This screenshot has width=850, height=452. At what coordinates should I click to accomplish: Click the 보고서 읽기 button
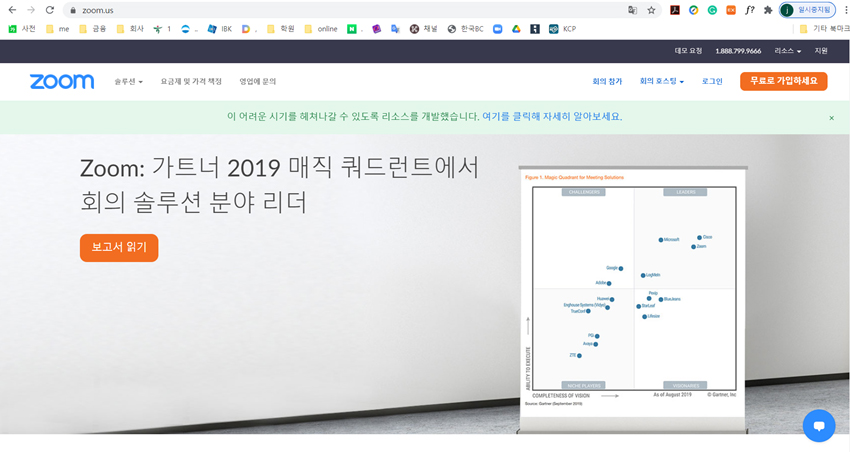click(x=119, y=248)
